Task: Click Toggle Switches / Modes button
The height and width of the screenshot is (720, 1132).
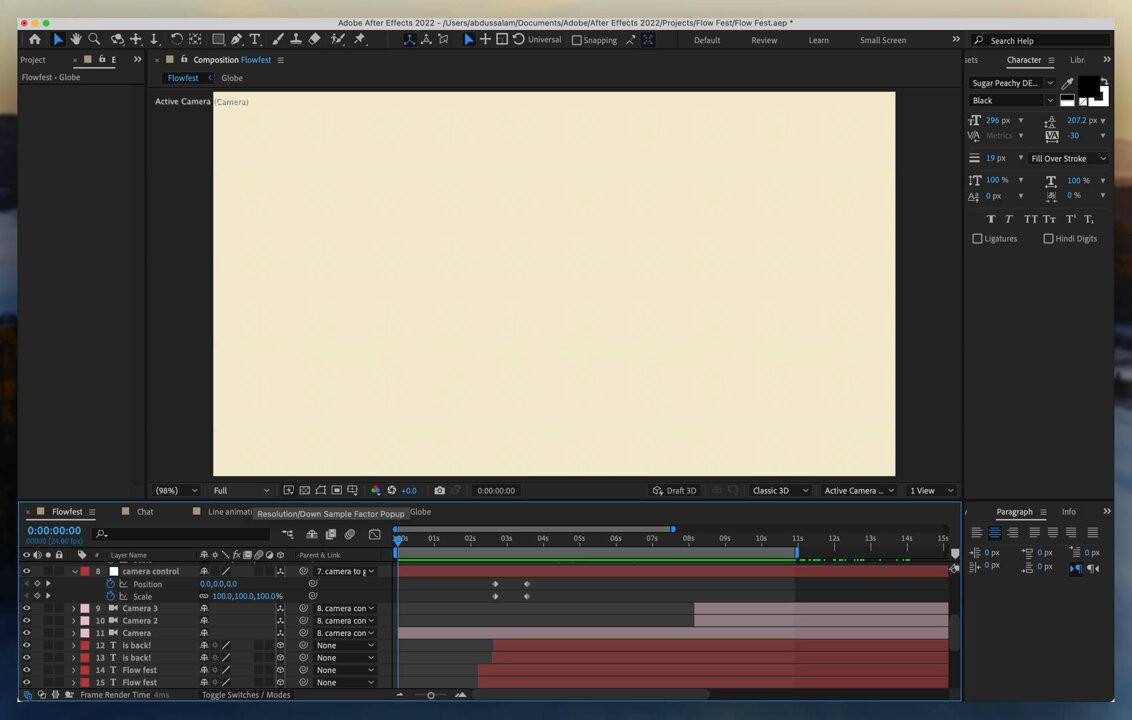Action: [x=246, y=695]
